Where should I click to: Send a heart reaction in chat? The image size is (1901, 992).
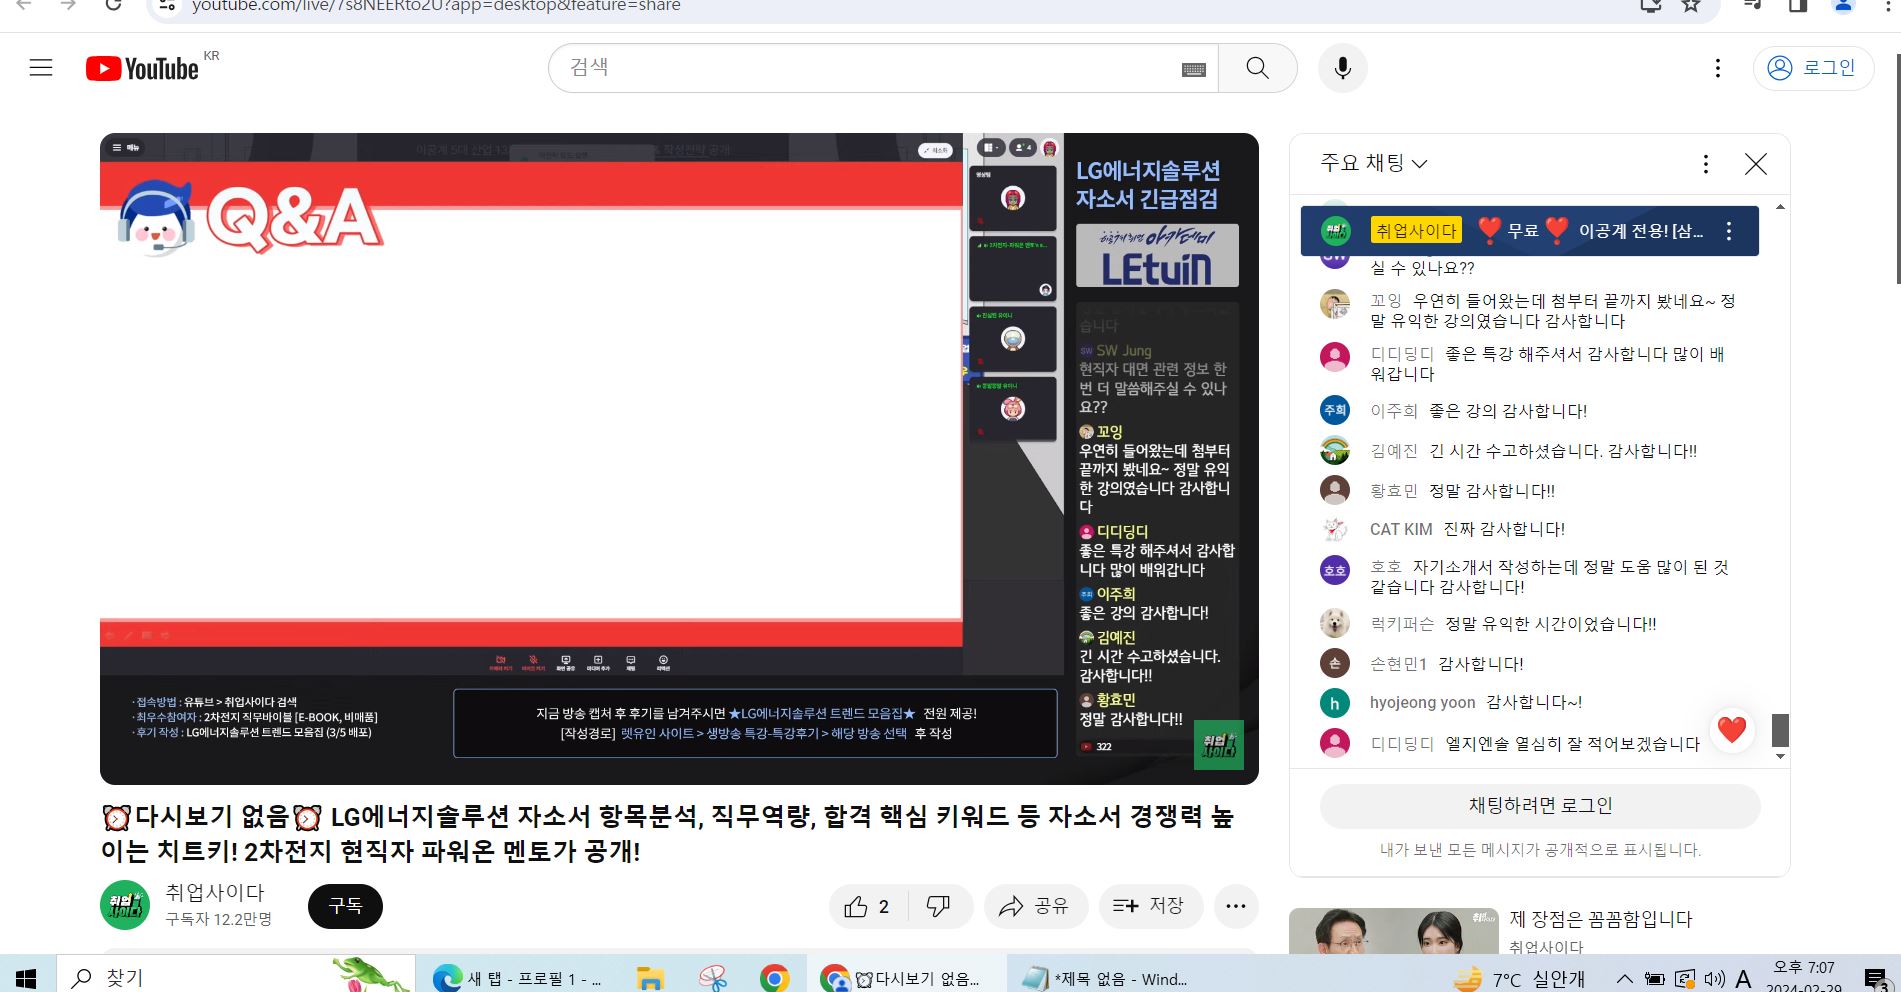(x=1732, y=729)
